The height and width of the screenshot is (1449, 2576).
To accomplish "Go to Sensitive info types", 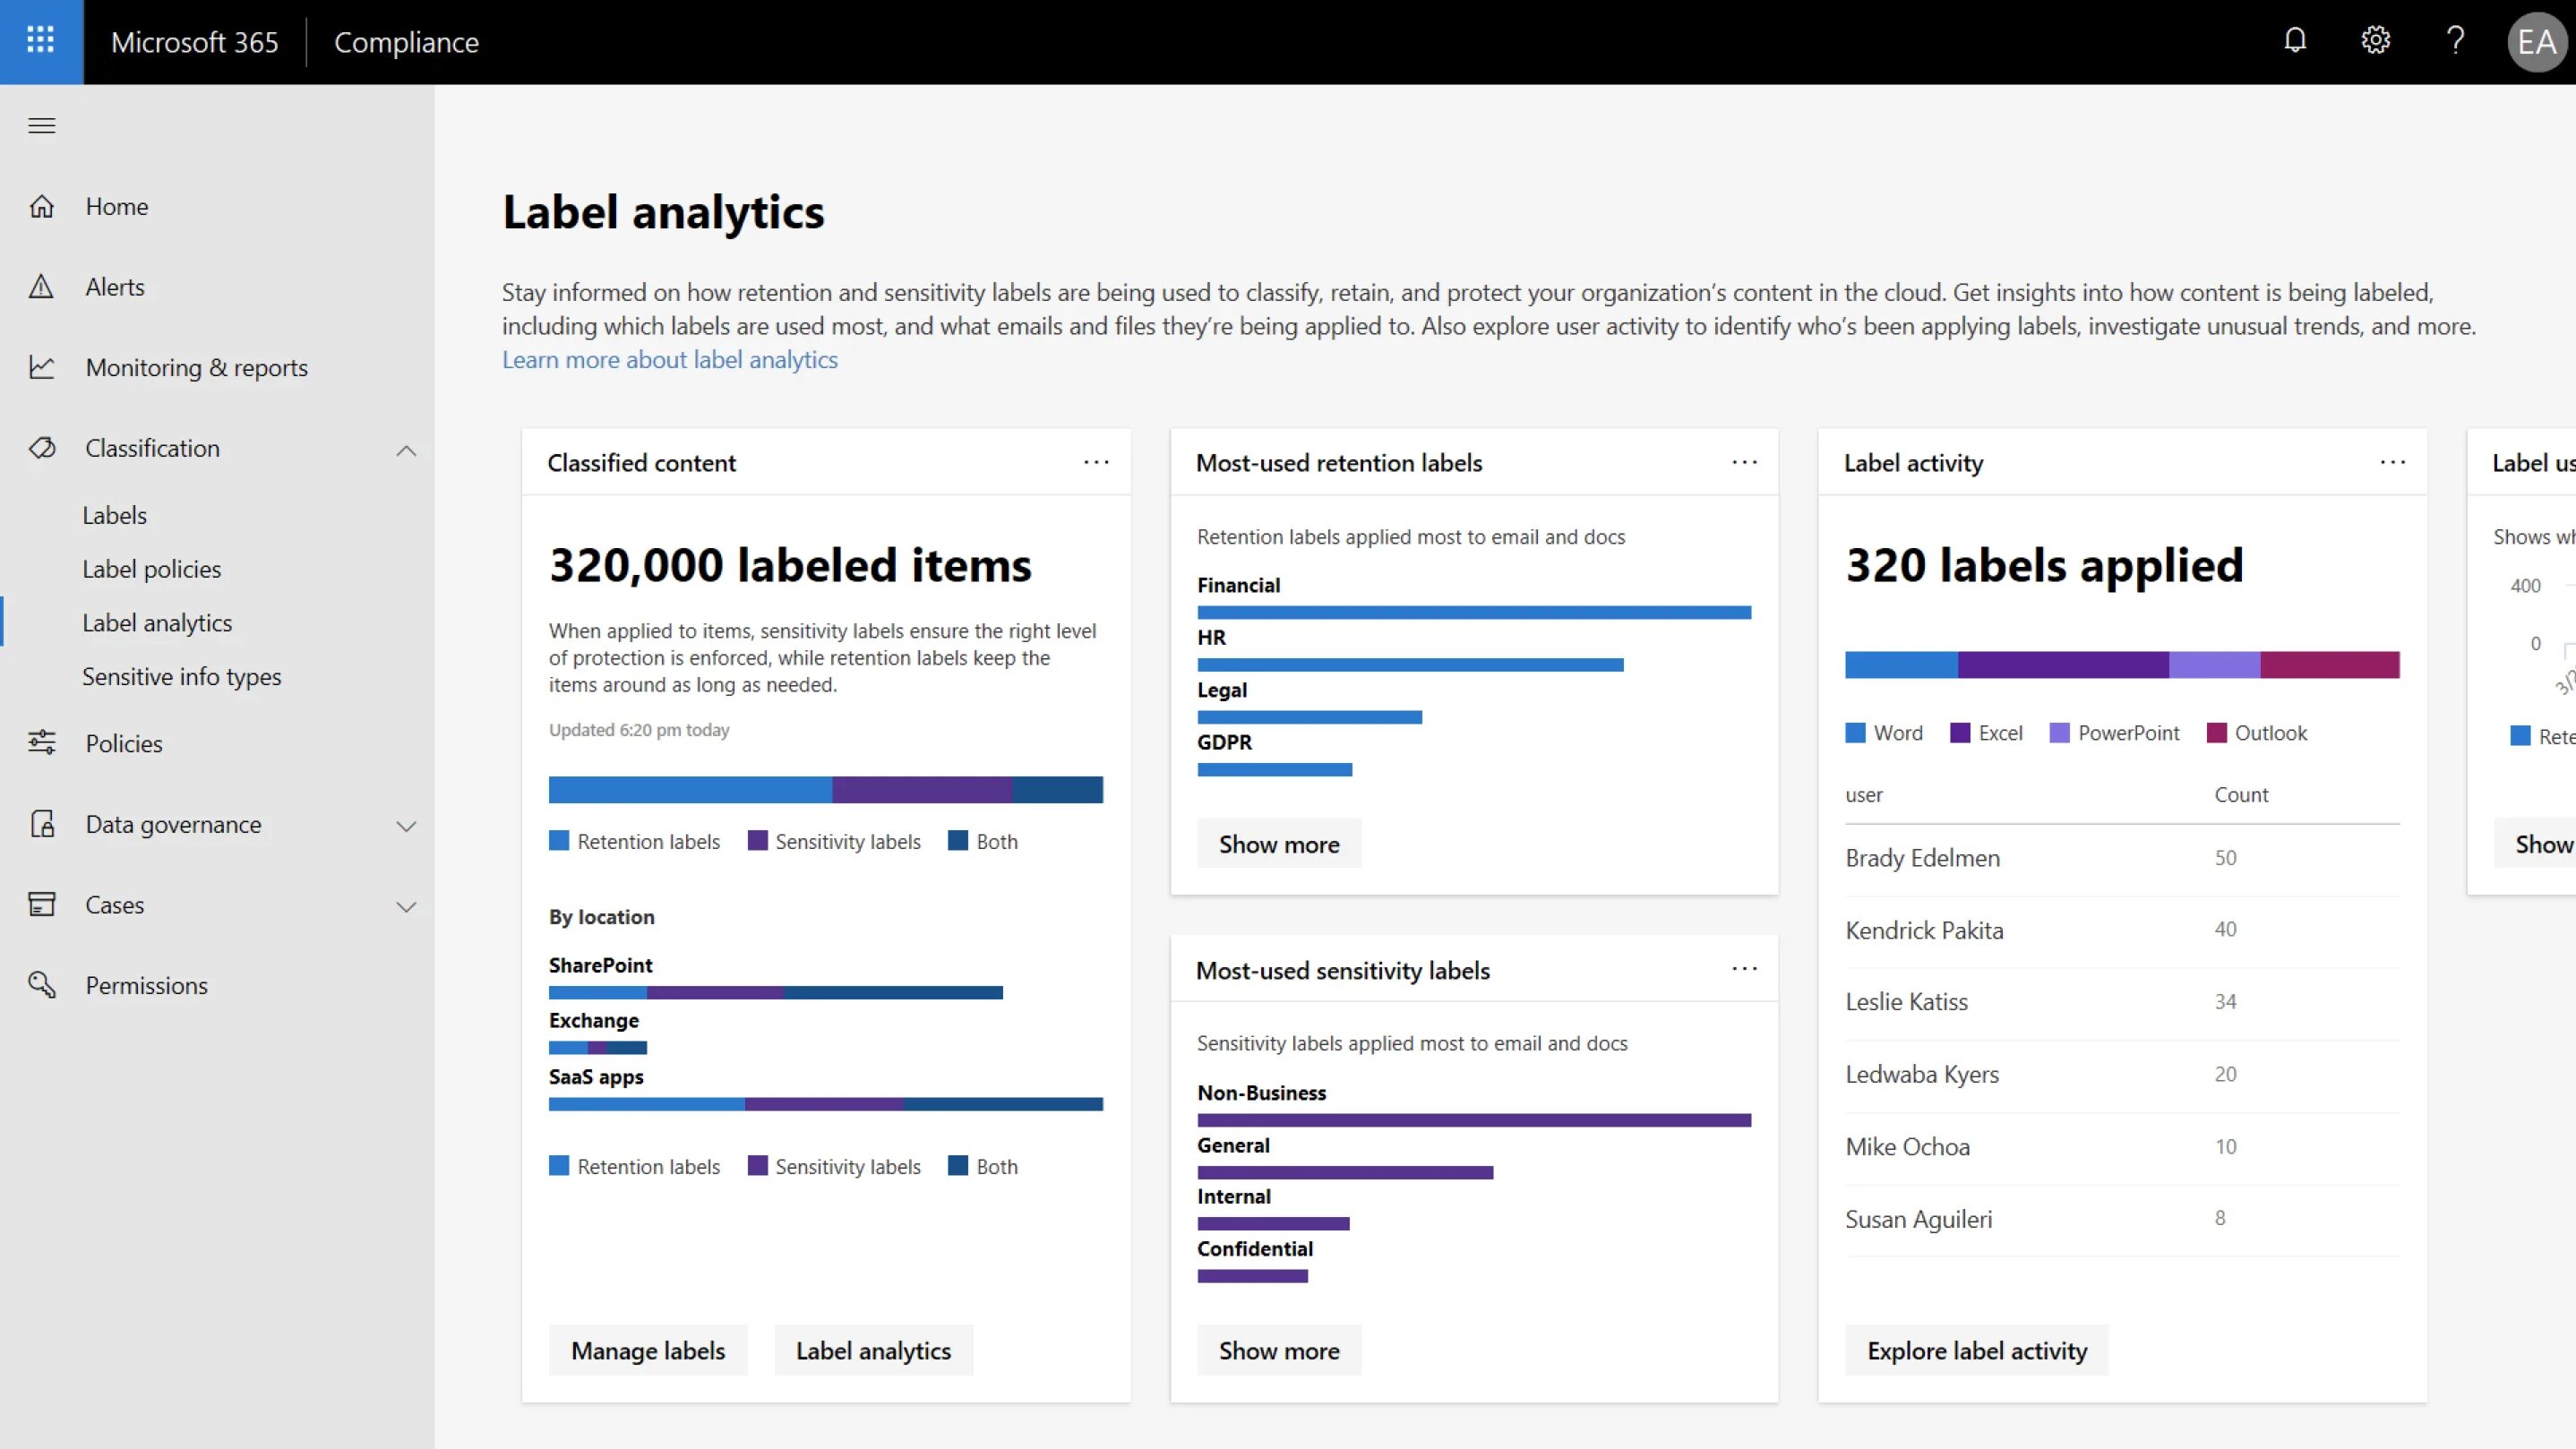I will (x=181, y=677).
